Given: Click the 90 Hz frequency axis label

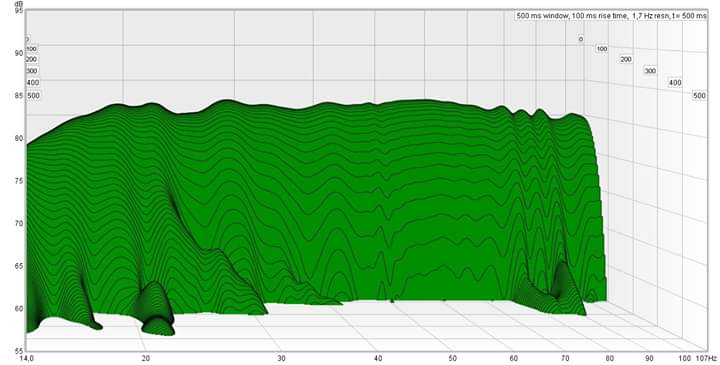Looking at the screenshot, I should pyautogui.click(x=649, y=358).
